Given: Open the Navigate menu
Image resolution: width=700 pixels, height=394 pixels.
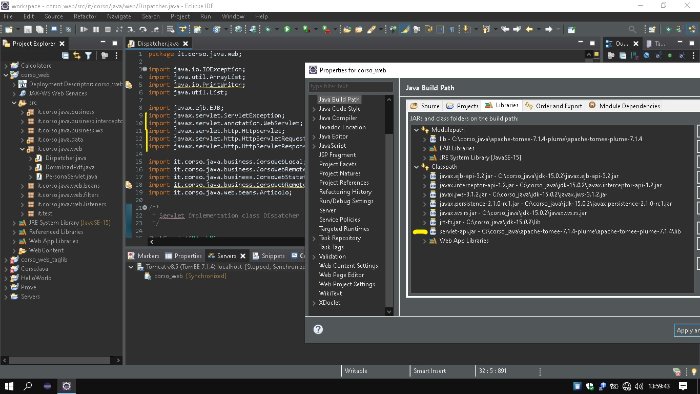Looking at the screenshot, I should point(119,16).
